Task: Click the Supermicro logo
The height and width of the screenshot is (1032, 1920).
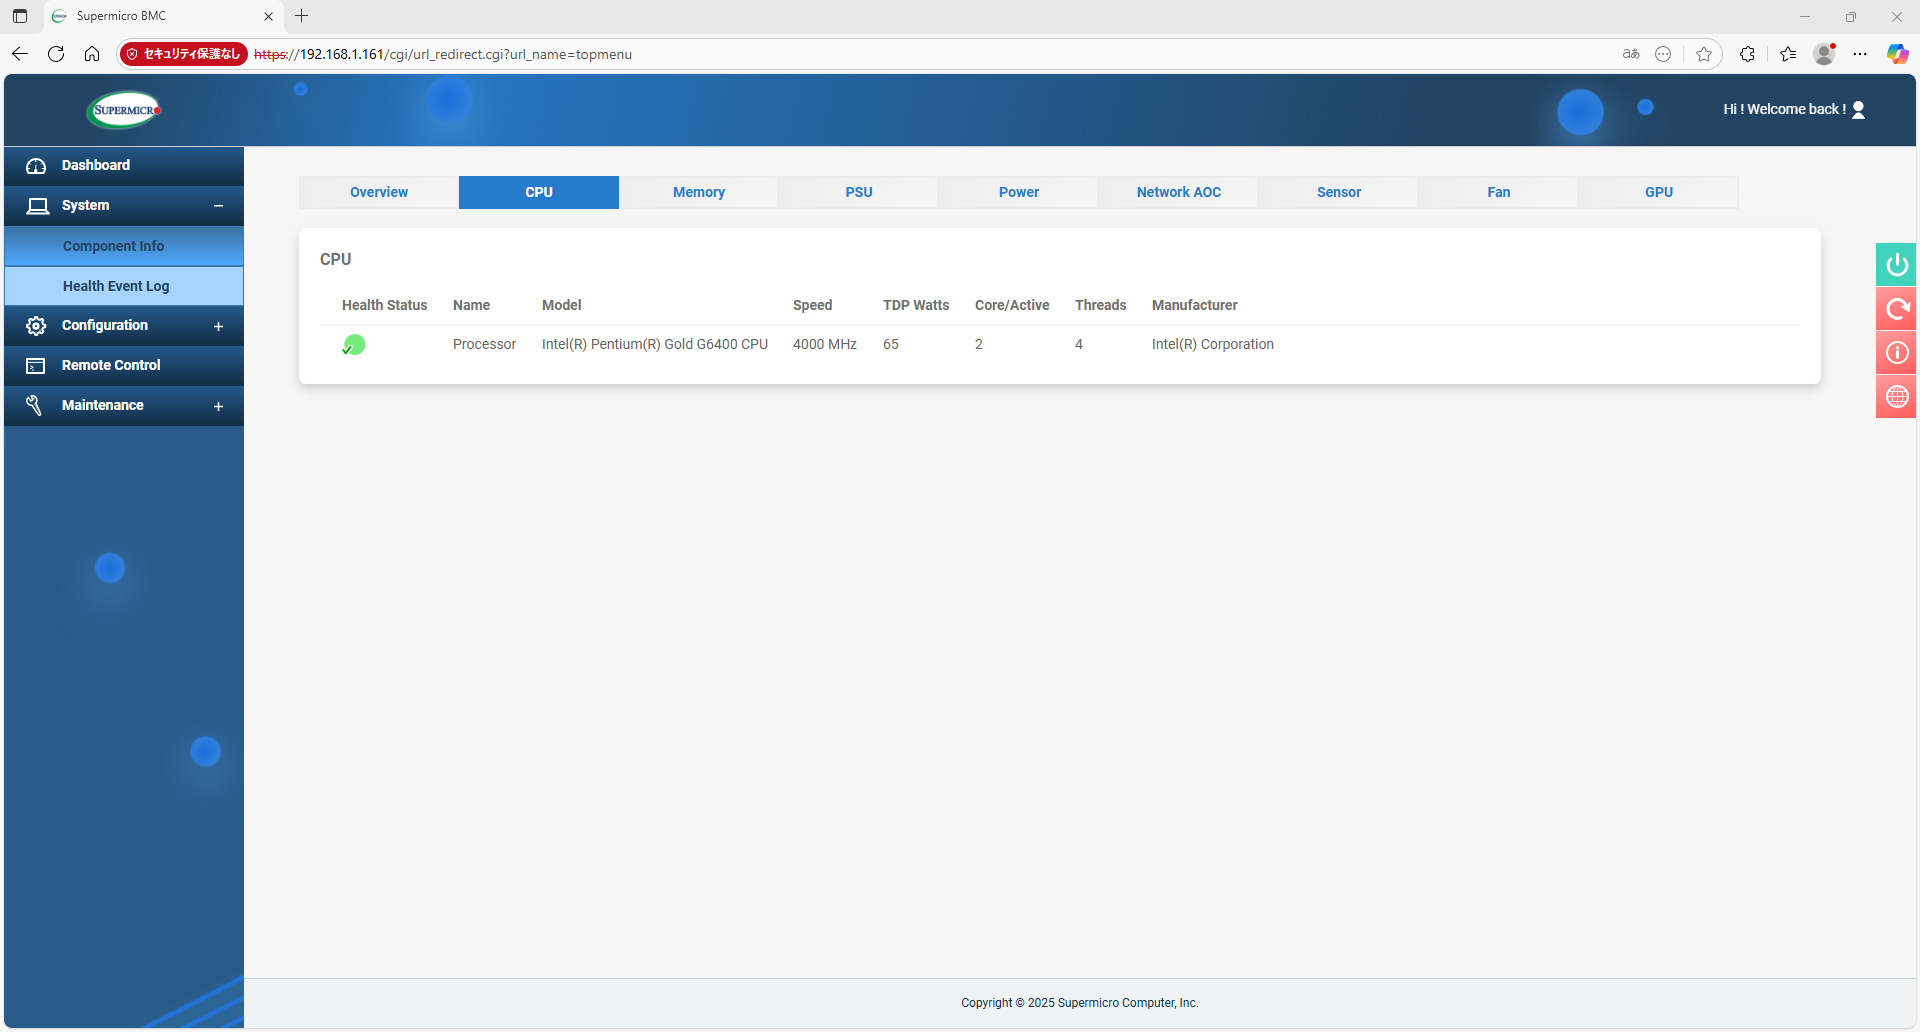Action: click(x=124, y=110)
